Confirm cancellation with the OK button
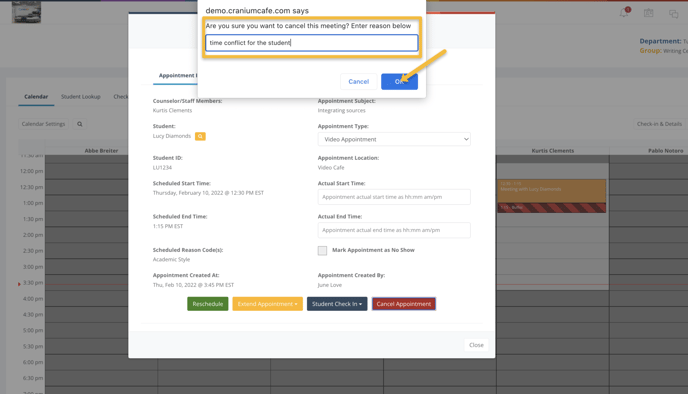 (399, 82)
